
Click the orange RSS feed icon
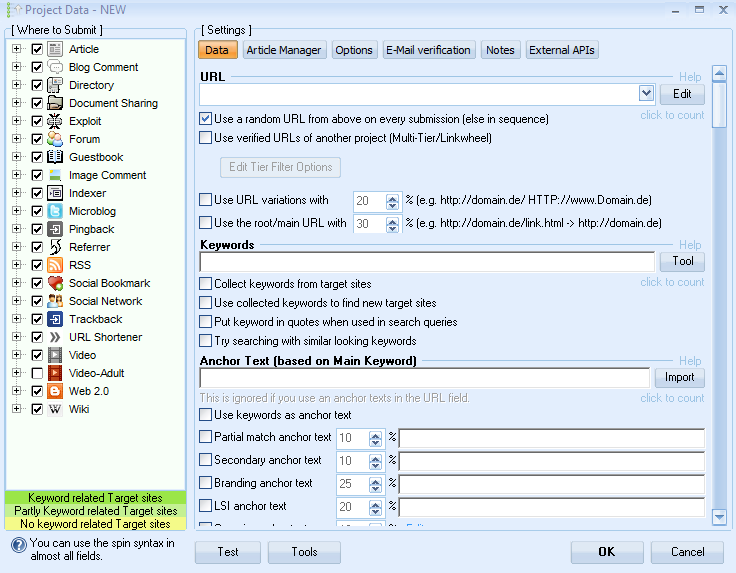55,265
